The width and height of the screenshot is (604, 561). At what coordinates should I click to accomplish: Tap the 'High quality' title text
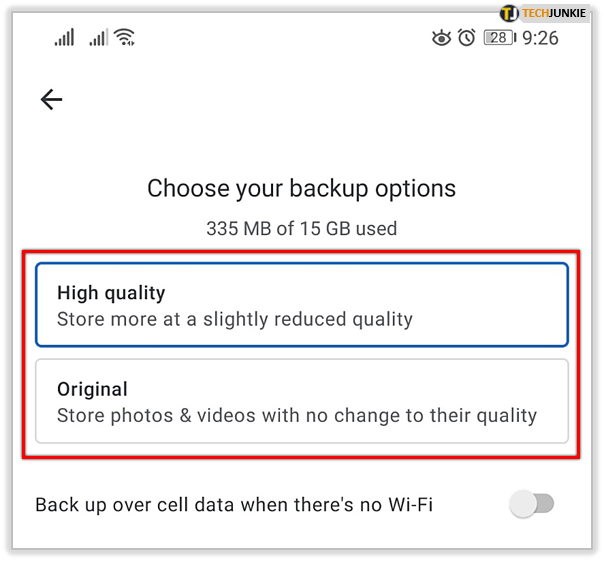click(111, 293)
